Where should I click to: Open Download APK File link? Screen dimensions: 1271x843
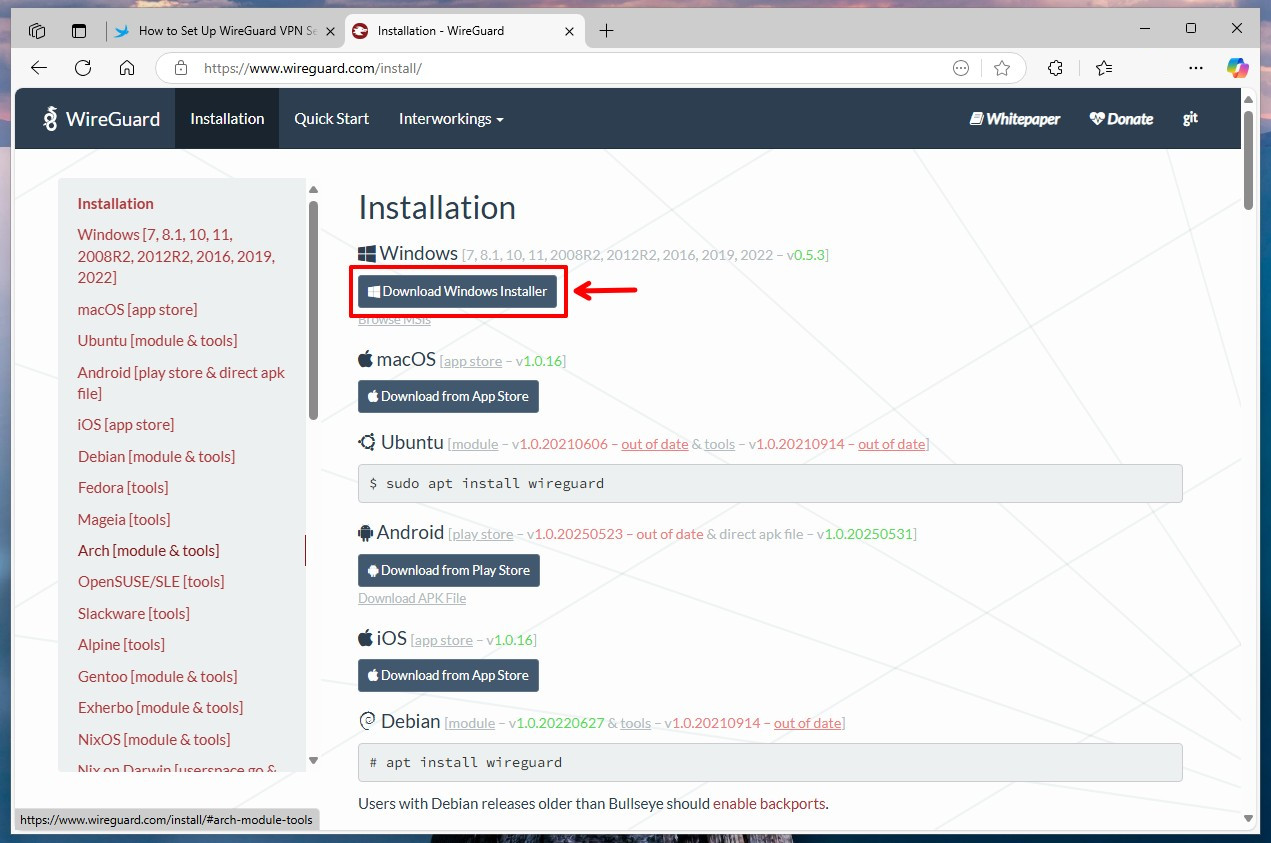click(412, 598)
